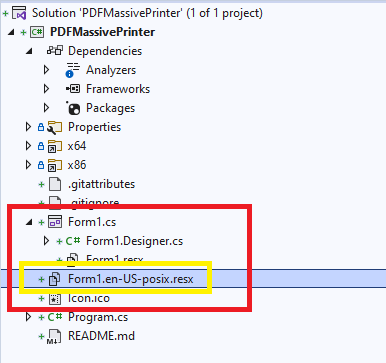Collapse the Dependencies node
Viewport: 386px width, 363px height.
click(29, 51)
